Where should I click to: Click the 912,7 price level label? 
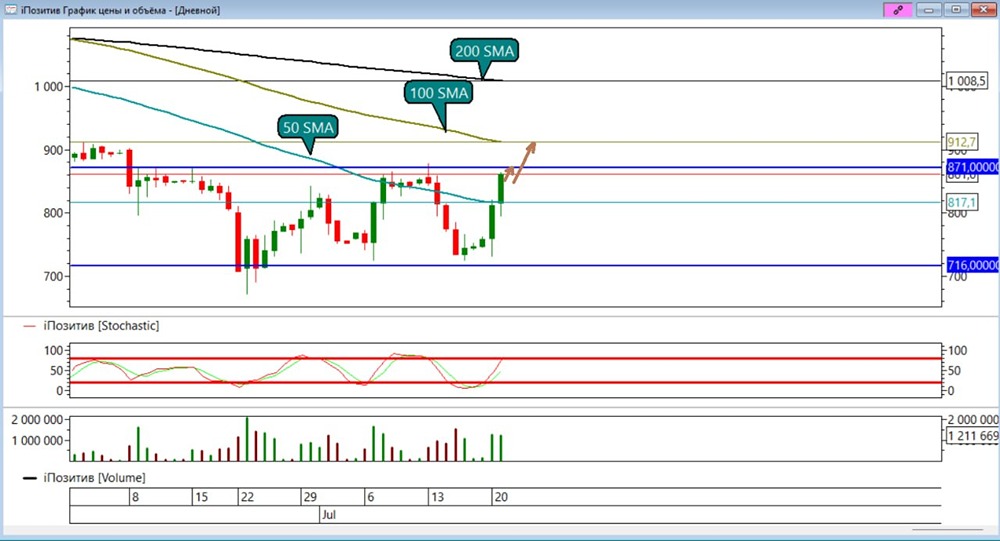coord(961,142)
